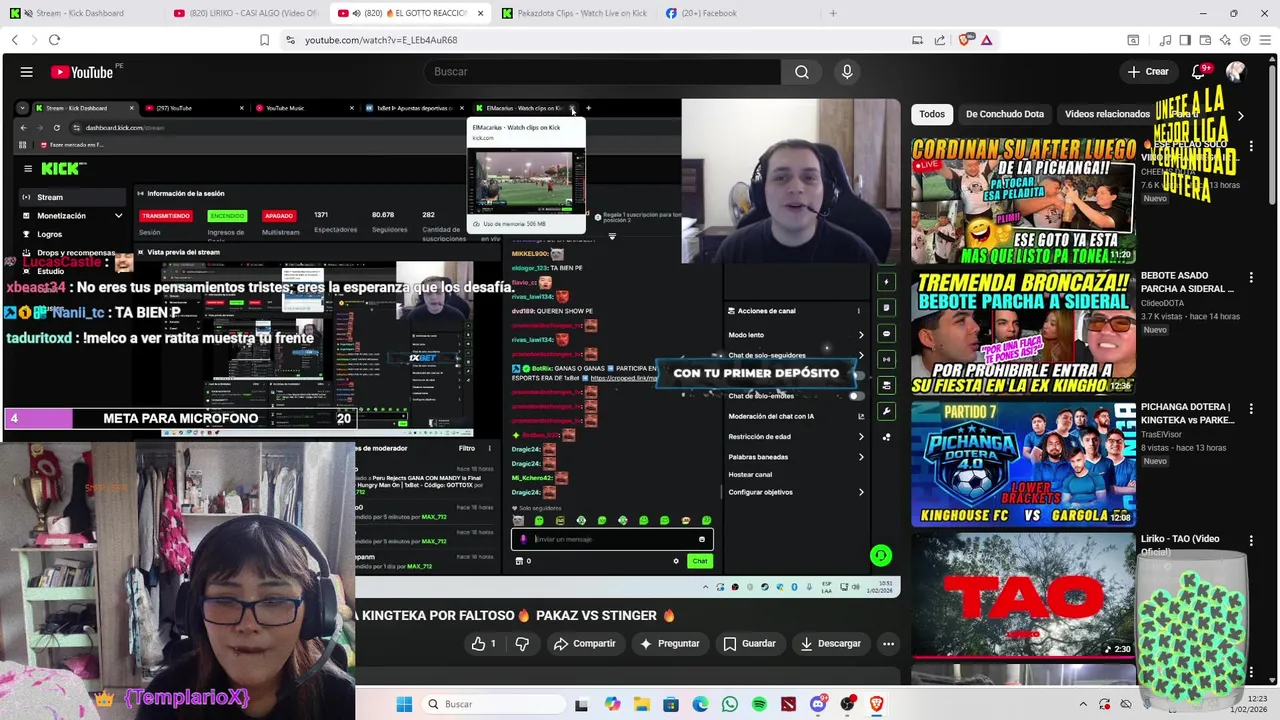Click the Preguntar button
1280x720 pixels.
point(669,644)
